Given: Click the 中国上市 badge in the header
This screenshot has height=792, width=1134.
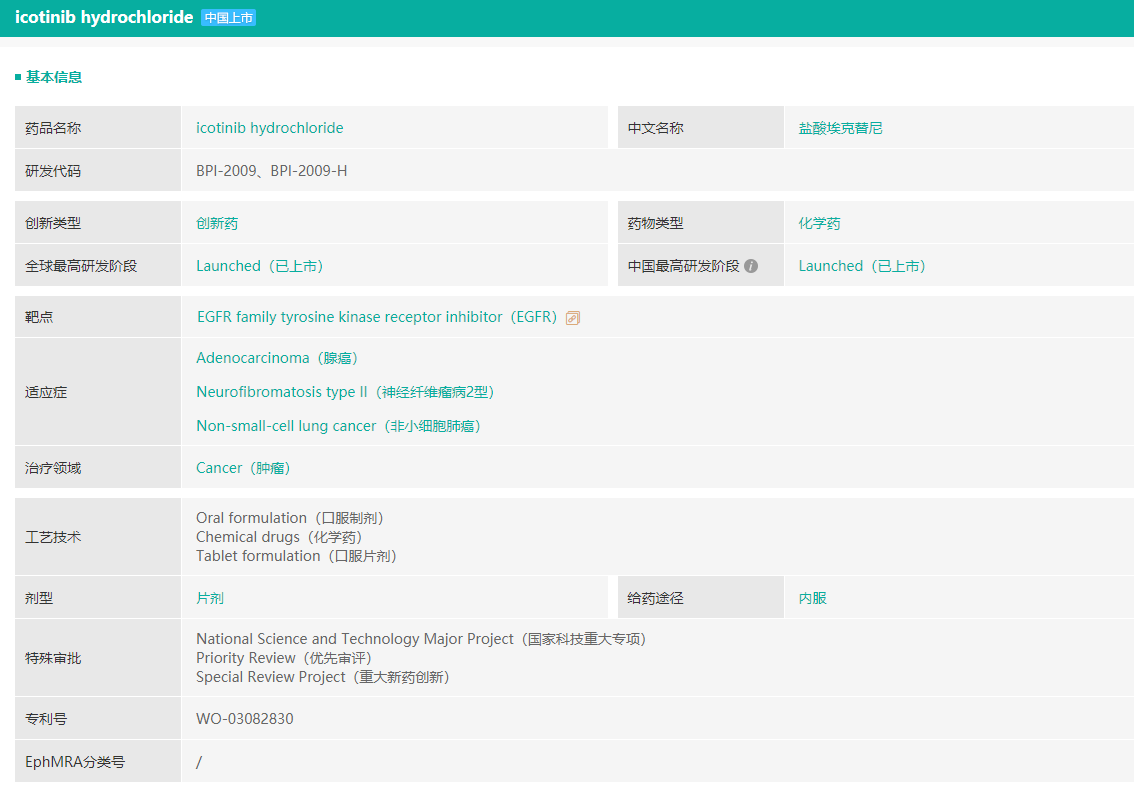Looking at the screenshot, I should pos(228,18).
